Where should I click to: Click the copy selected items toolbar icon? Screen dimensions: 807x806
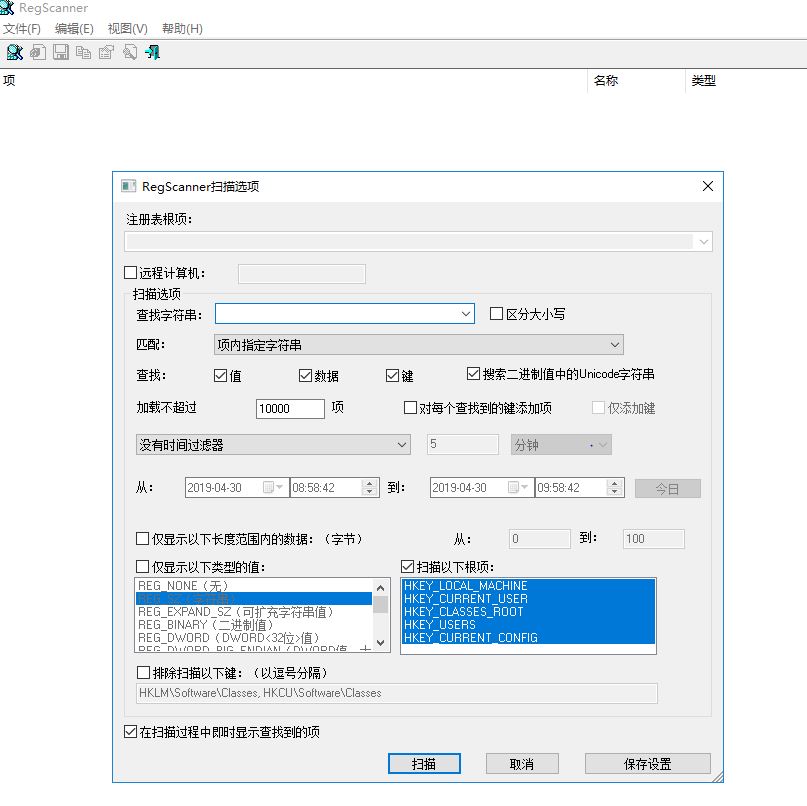click(84, 52)
